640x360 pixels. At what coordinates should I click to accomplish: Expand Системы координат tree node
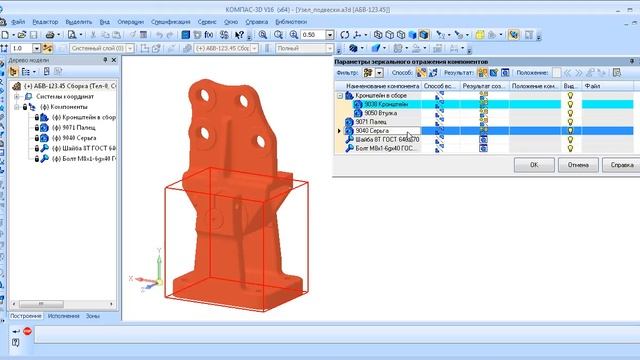point(17,96)
